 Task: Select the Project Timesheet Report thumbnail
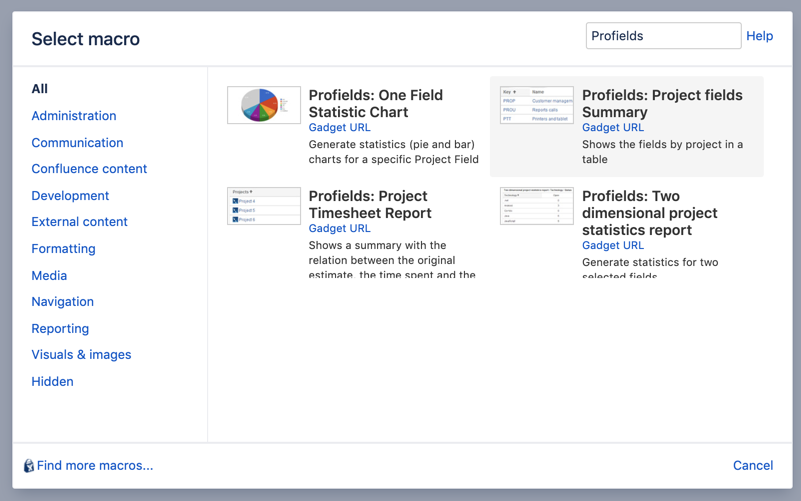264,206
